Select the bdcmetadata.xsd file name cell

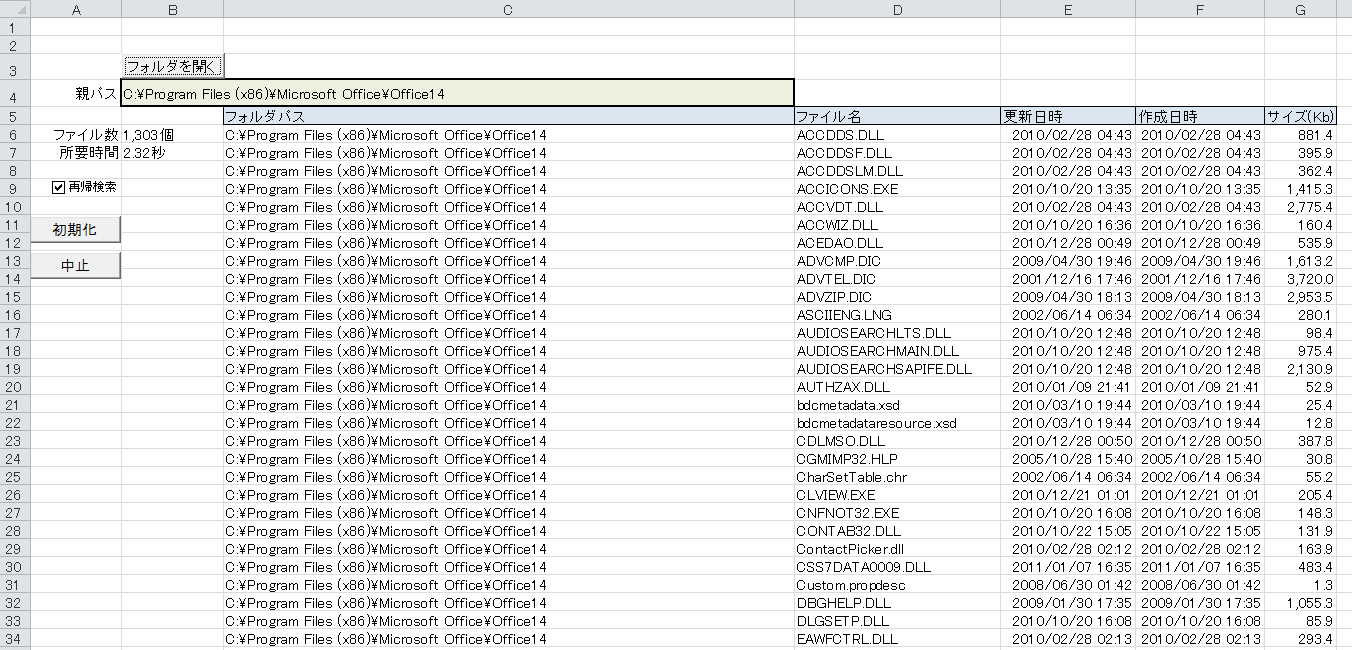pyautogui.click(x=897, y=404)
